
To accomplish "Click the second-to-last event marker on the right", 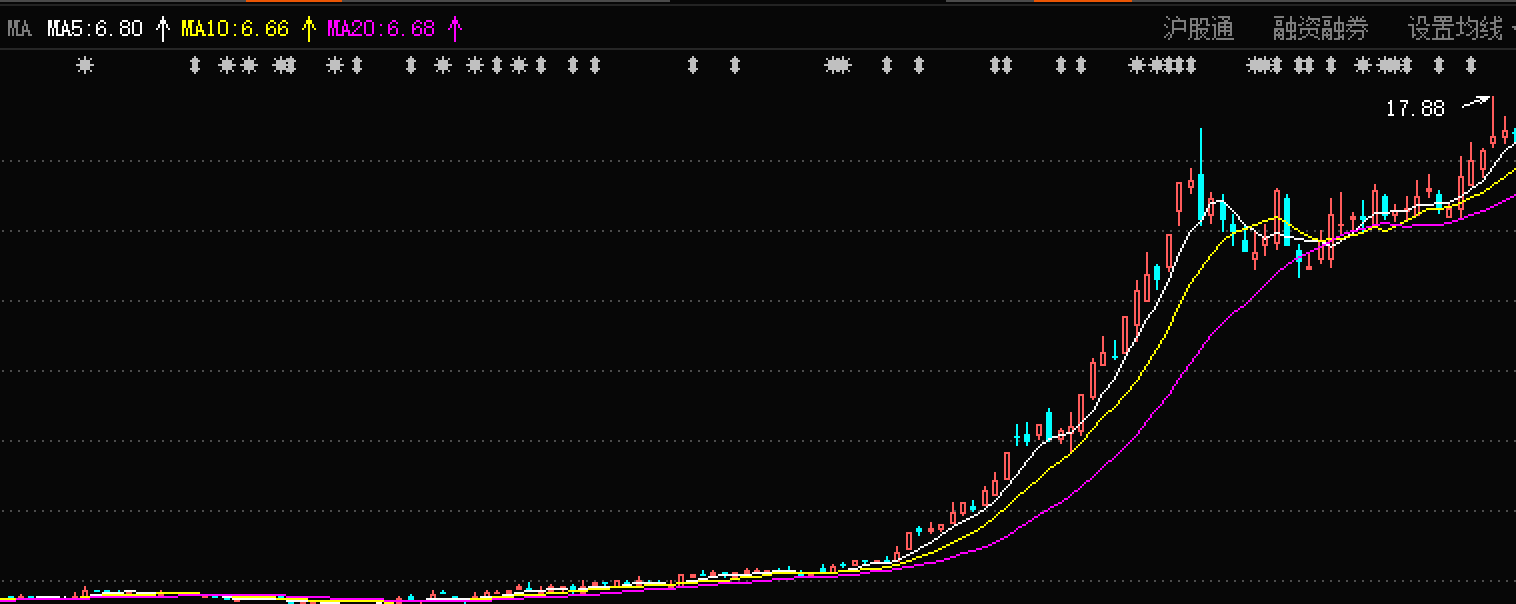I will point(1439,66).
